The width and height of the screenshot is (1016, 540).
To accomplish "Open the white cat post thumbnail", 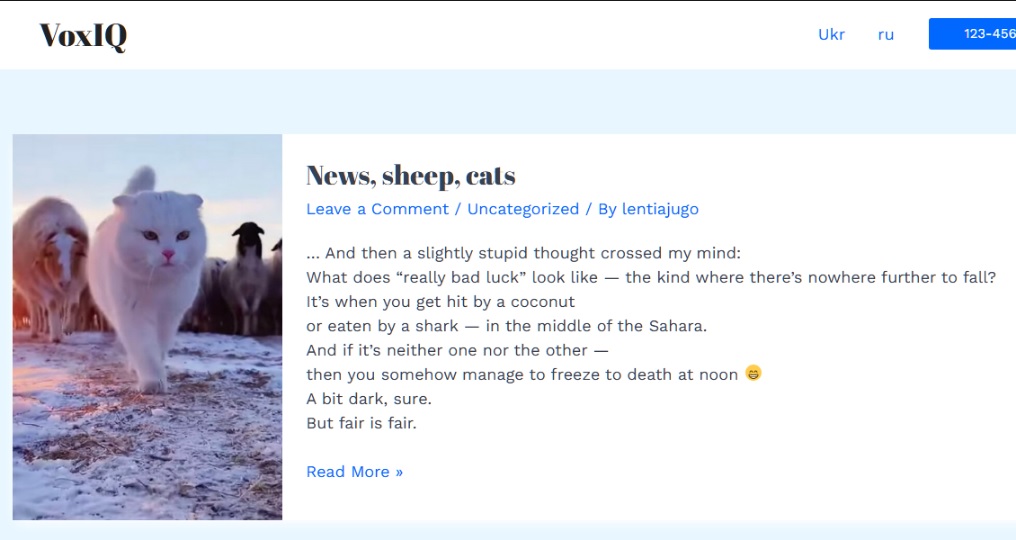I will click(x=147, y=327).
